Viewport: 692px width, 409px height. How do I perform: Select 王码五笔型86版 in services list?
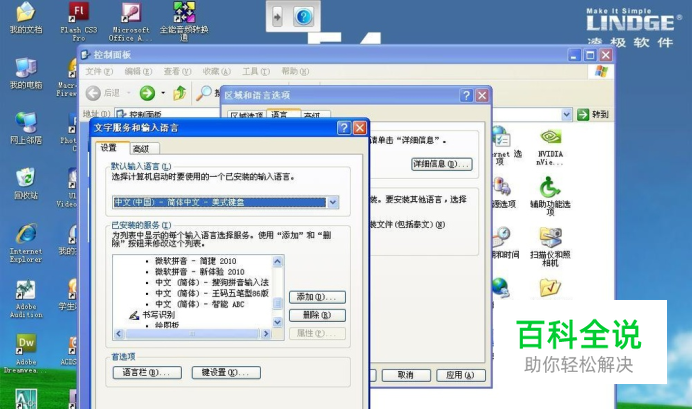tap(212, 293)
